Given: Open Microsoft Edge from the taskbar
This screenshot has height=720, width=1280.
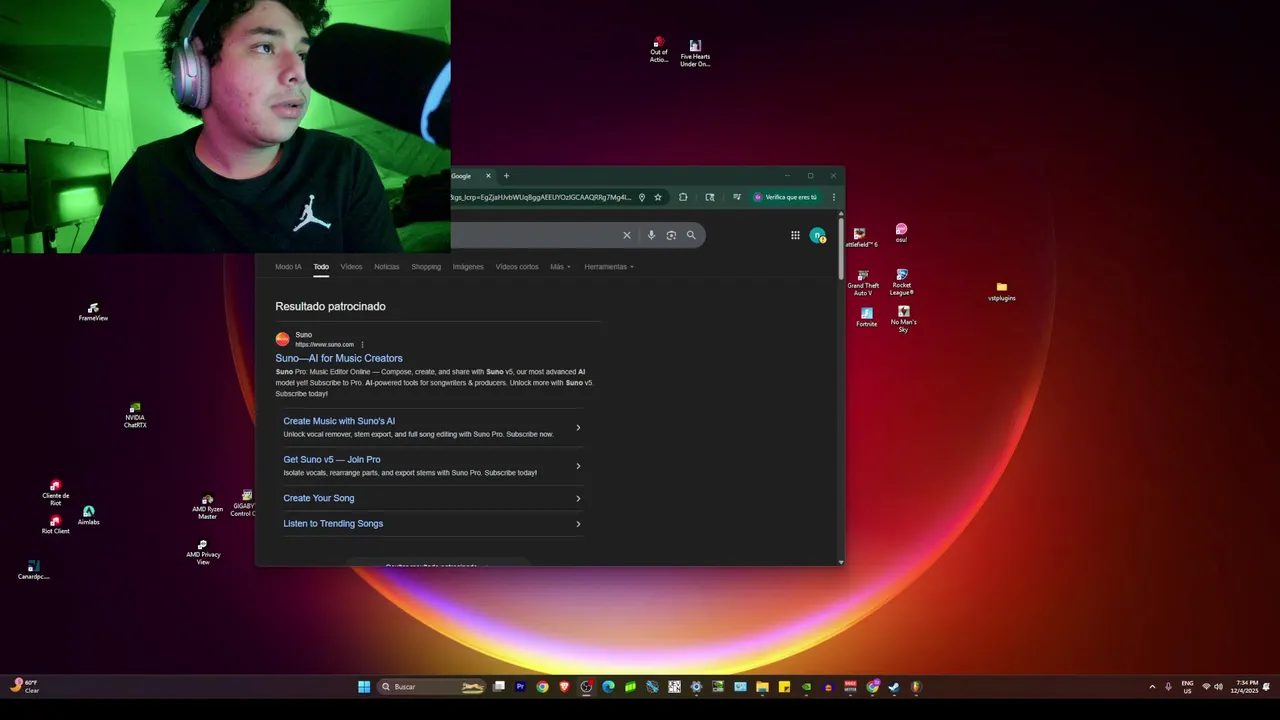Looking at the screenshot, I should tap(608, 687).
